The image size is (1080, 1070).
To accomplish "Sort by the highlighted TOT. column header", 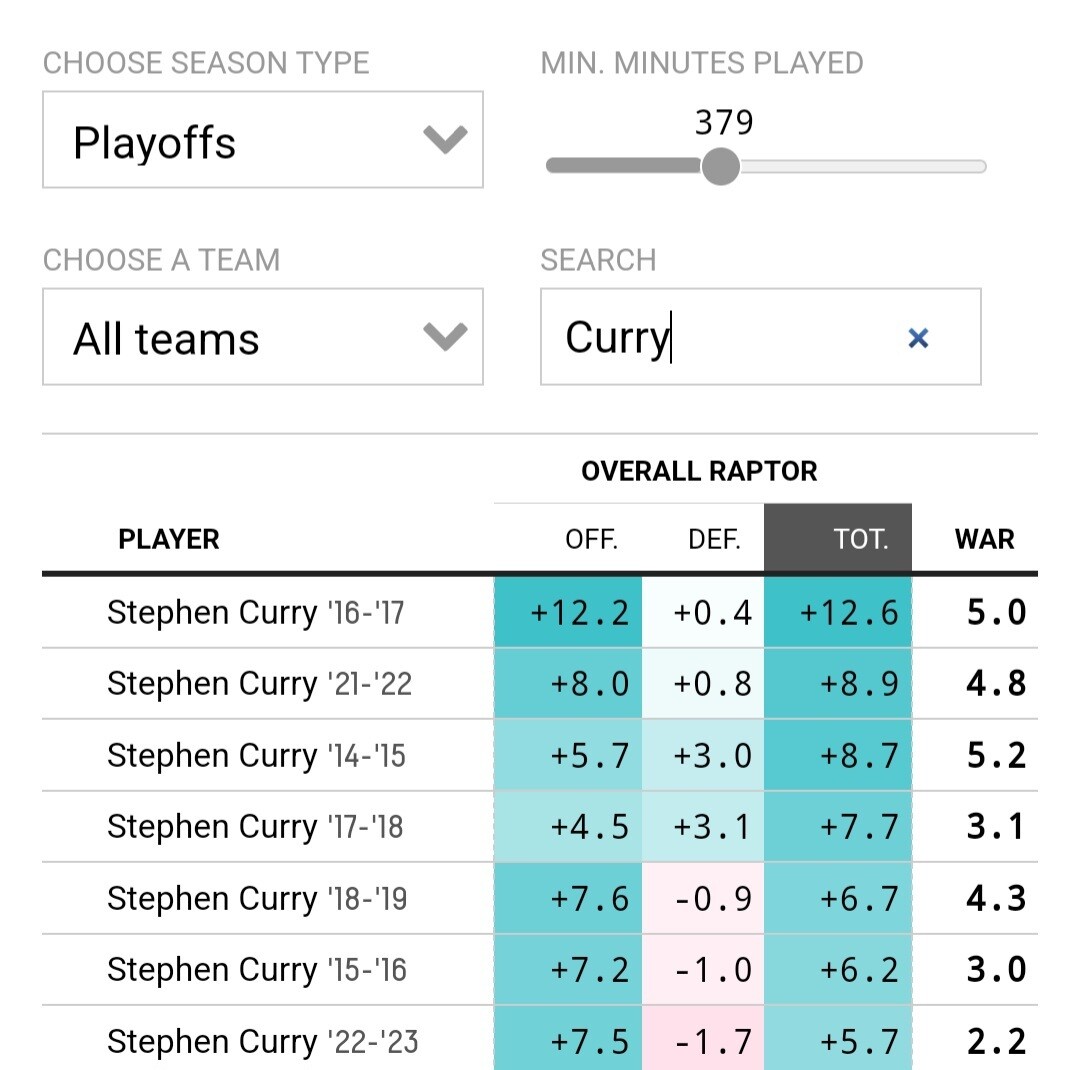I will coord(860,540).
